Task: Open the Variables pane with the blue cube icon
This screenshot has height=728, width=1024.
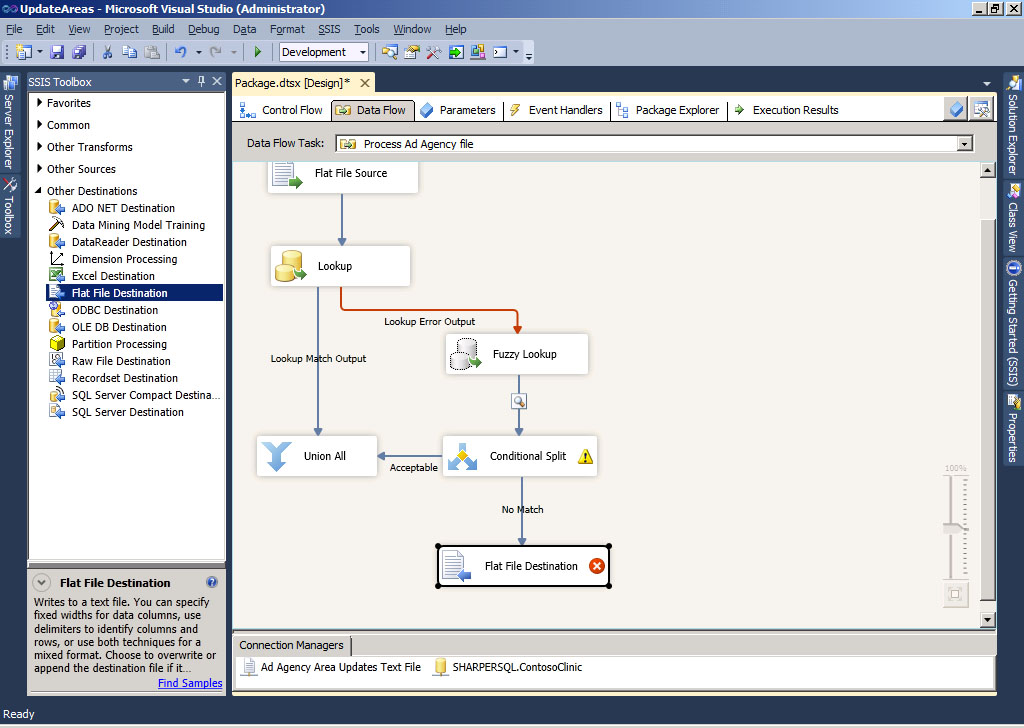Action: (x=956, y=110)
